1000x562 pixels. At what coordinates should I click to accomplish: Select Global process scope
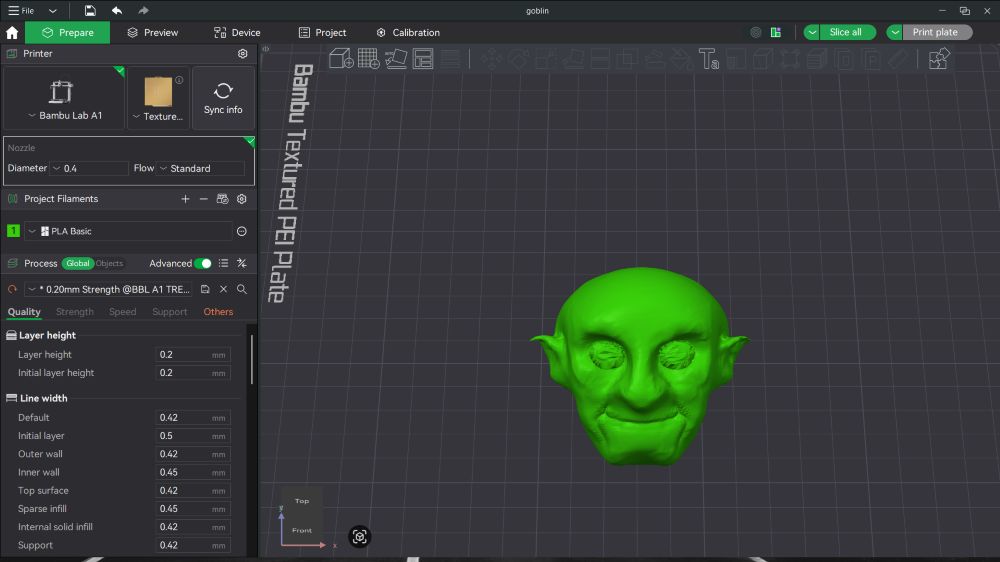pyautogui.click(x=78, y=263)
